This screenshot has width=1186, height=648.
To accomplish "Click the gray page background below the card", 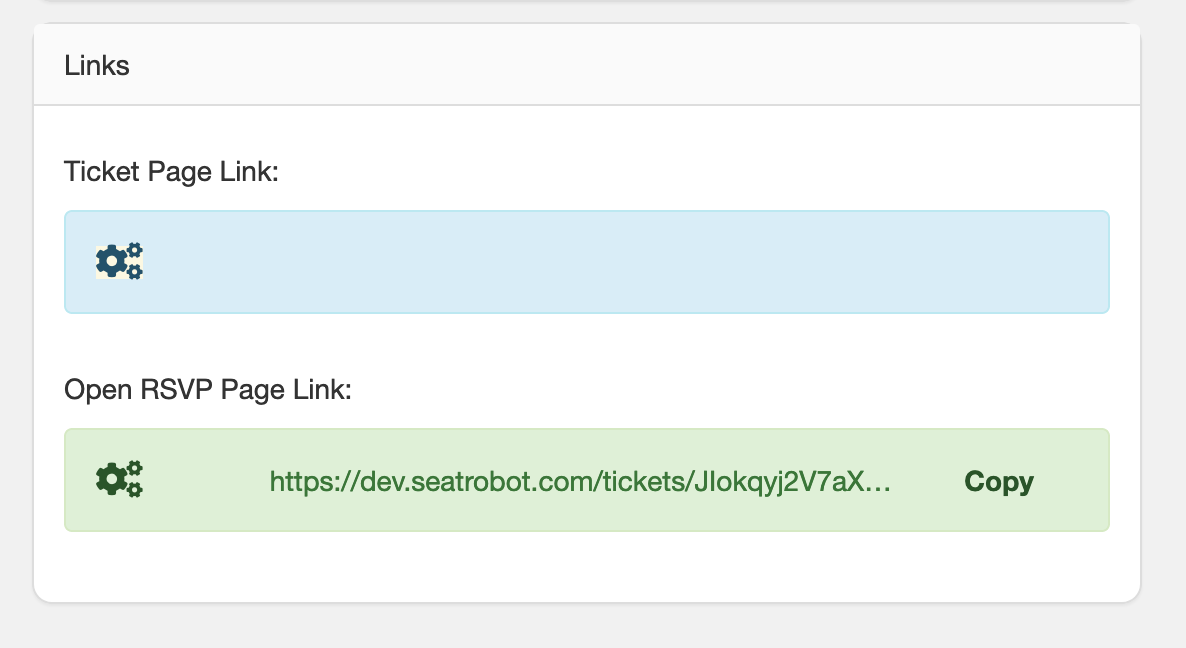I will coord(587,626).
